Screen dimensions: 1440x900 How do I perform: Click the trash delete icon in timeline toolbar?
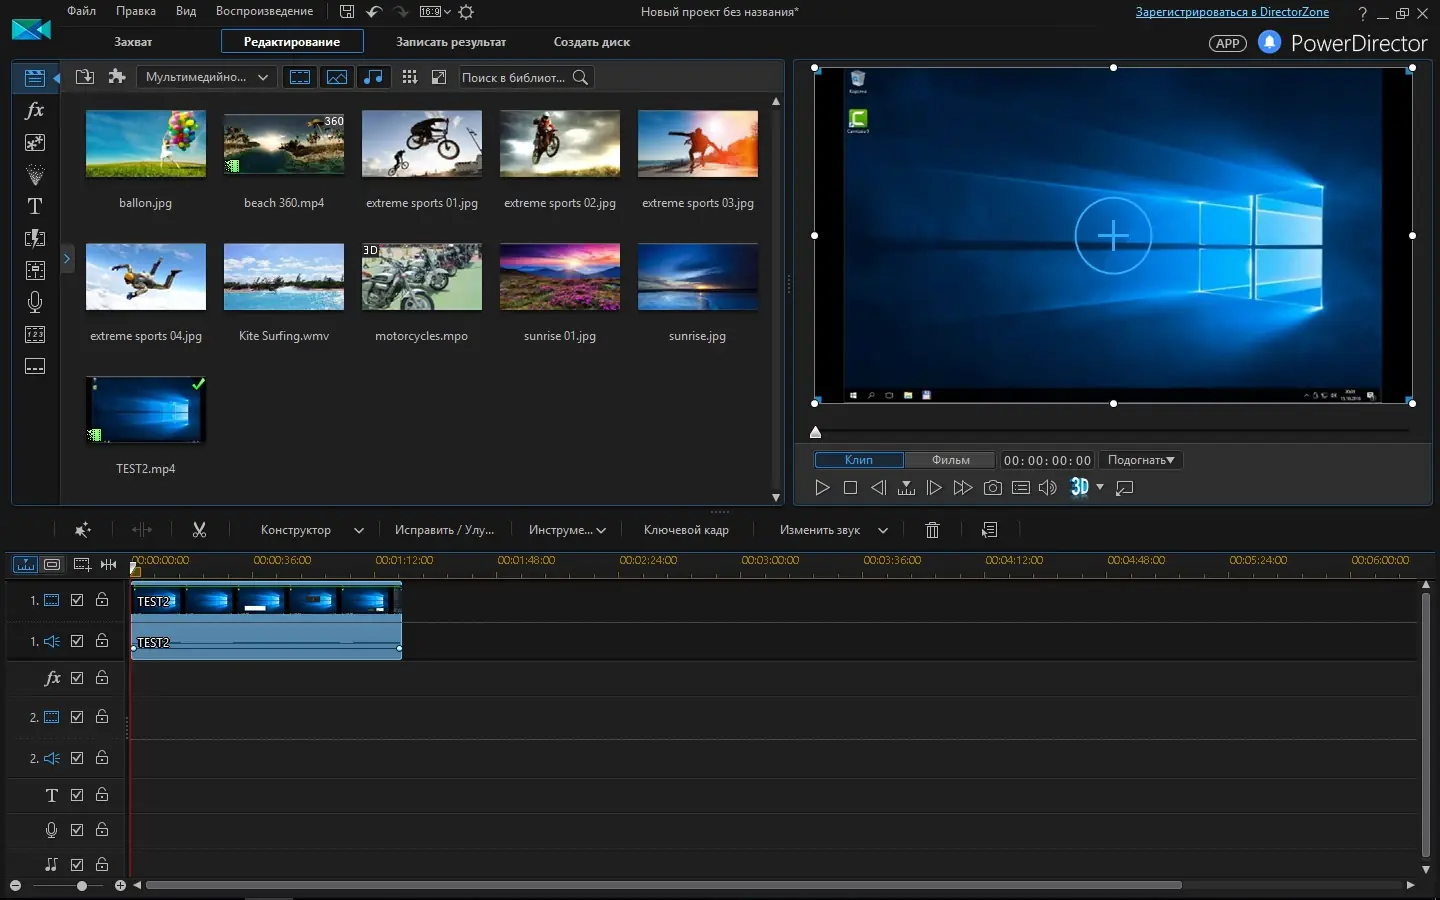[932, 530]
